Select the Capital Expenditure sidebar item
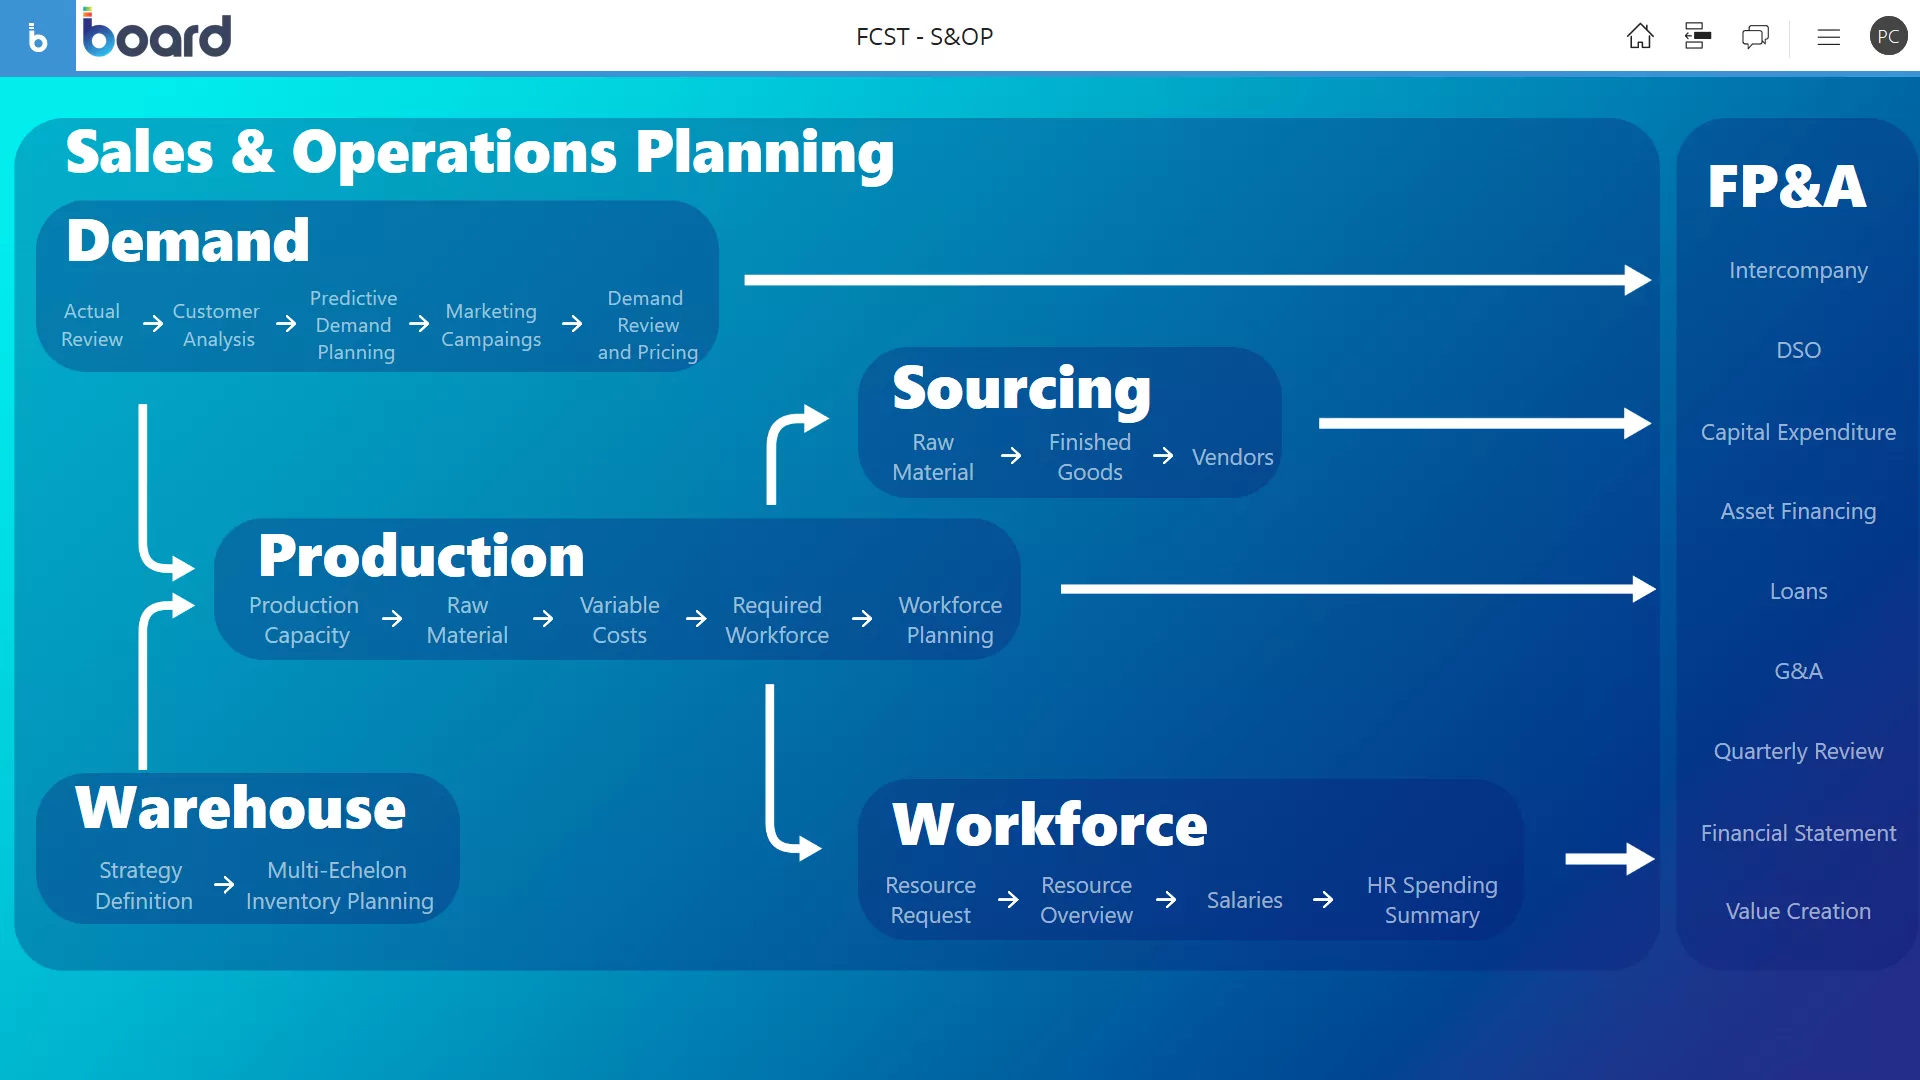Screen dimensions: 1920x1080 (x=1797, y=430)
